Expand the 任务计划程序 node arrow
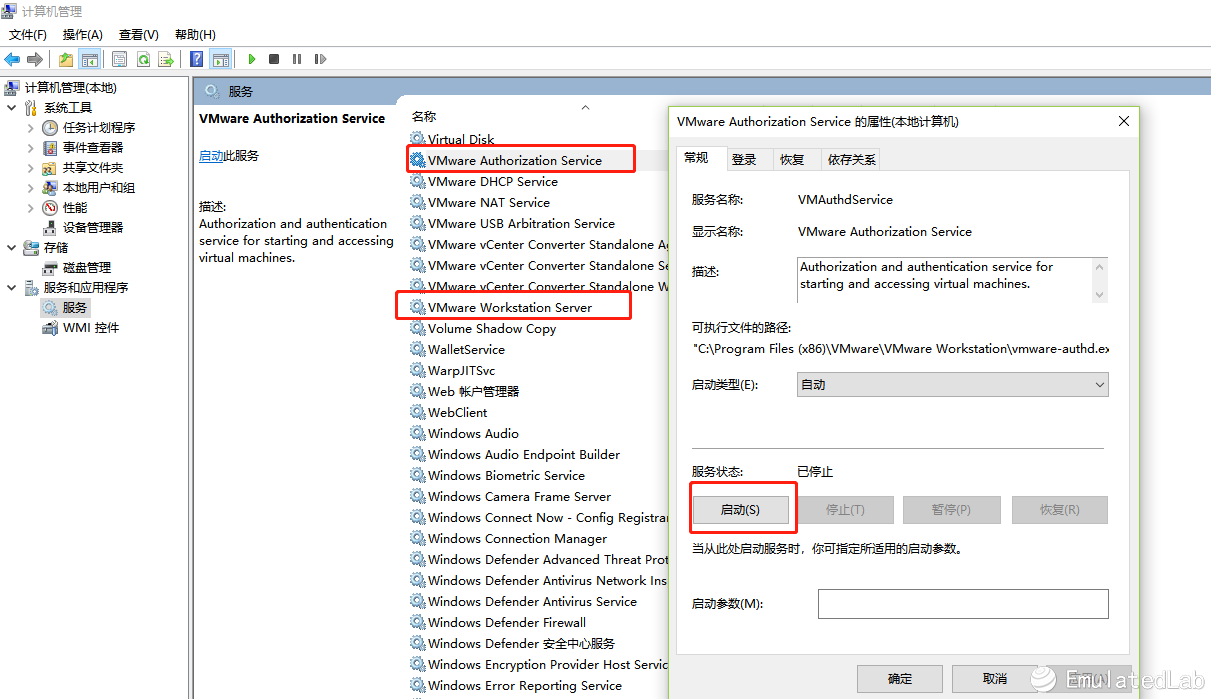The image size is (1211, 699). click(x=31, y=128)
